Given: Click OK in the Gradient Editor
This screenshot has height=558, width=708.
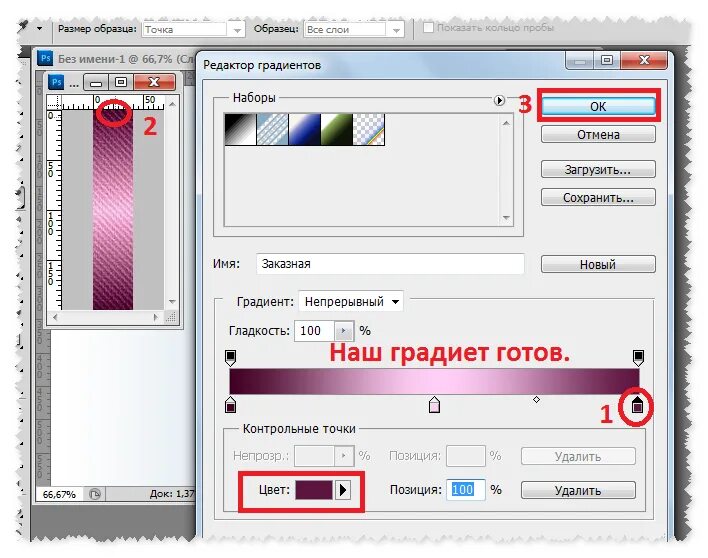Looking at the screenshot, I should (x=598, y=106).
